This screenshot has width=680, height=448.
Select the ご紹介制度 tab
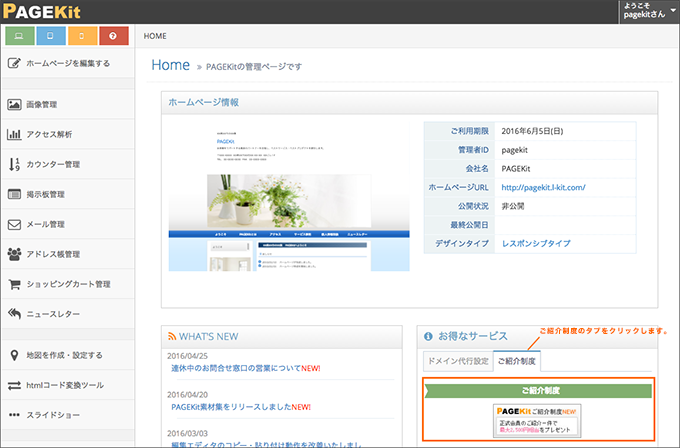point(517,361)
